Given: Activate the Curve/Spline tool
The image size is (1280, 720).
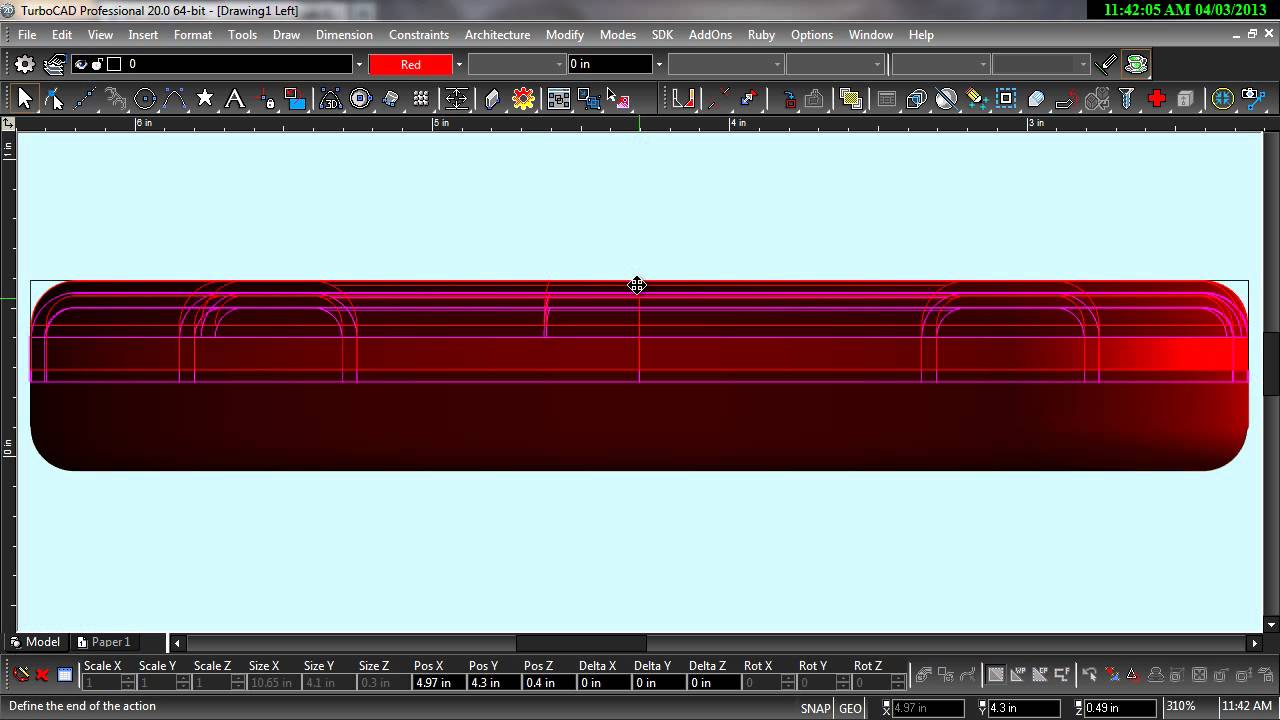Looking at the screenshot, I should [x=175, y=98].
